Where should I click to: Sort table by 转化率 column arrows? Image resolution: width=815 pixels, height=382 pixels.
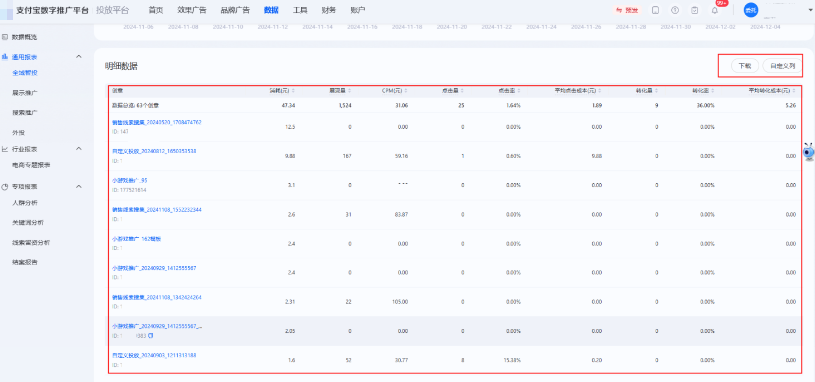point(713,91)
